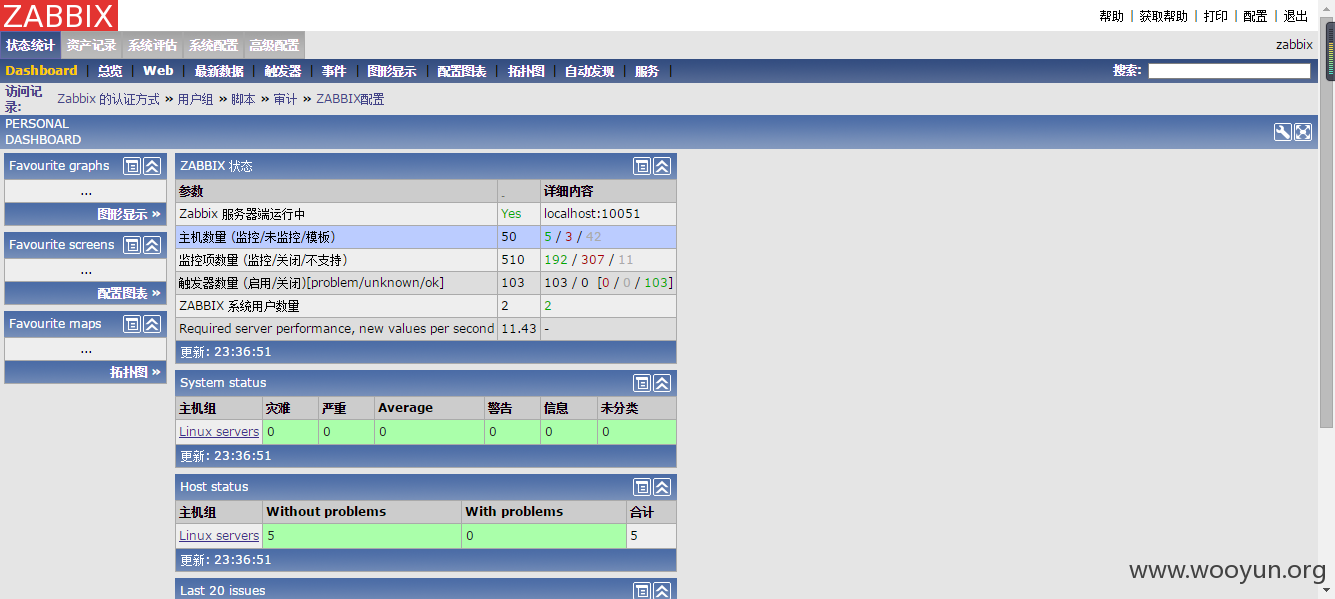The image size is (1335, 599).
Task: Open 最新数据 submenu item
Action: (219, 71)
